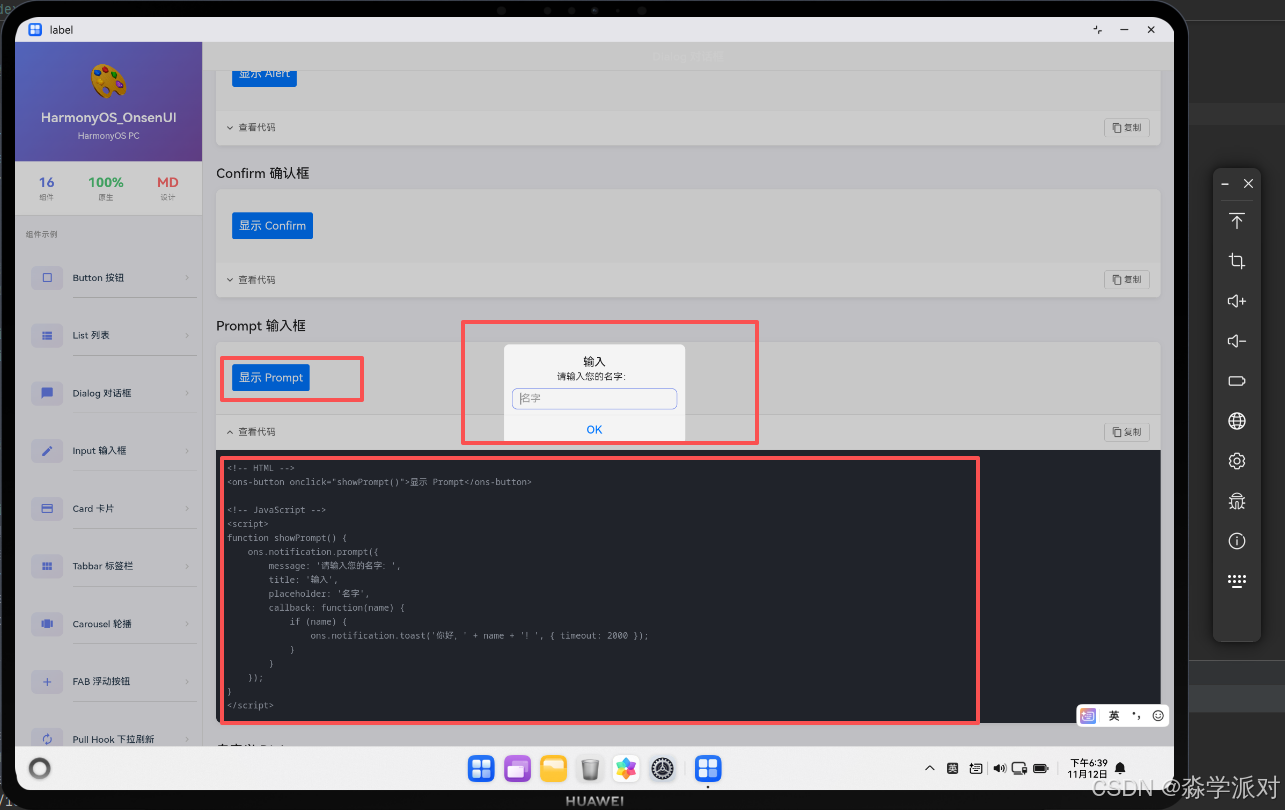Click the emoji smiley in input method bar
This screenshot has width=1285, height=810.
click(x=1158, y=716)
